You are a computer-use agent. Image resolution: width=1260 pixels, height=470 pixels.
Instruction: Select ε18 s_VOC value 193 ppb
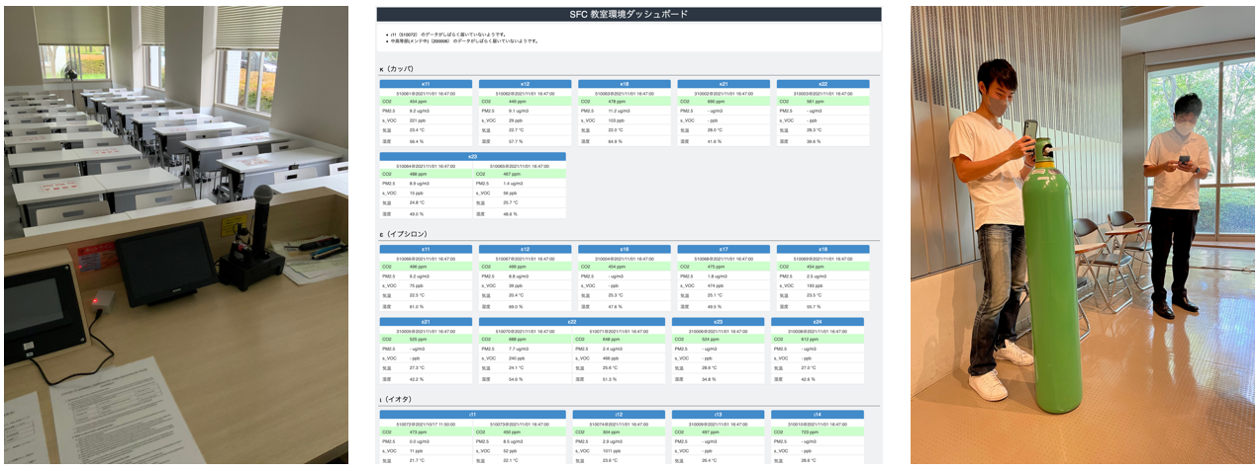tap(817, 286)
